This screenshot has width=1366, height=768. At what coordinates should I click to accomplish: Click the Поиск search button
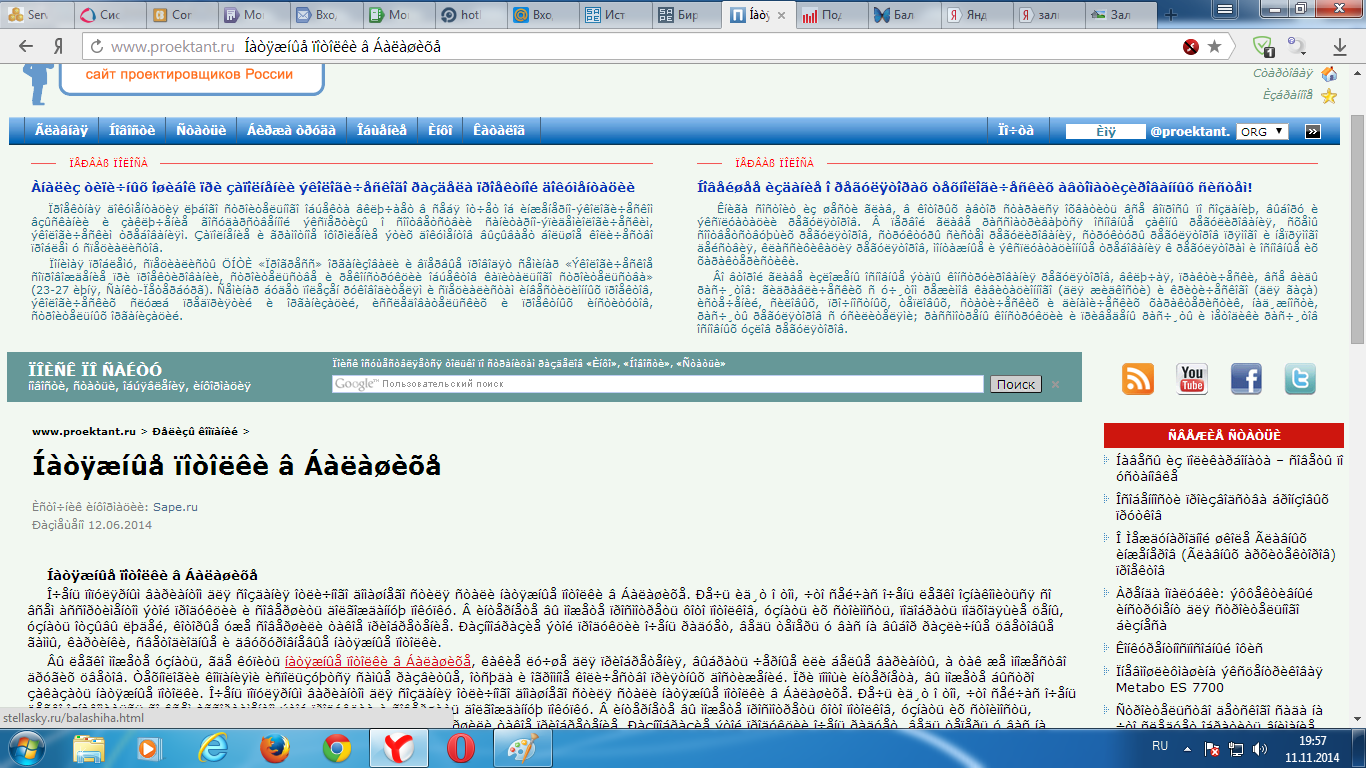(1016, 384)
